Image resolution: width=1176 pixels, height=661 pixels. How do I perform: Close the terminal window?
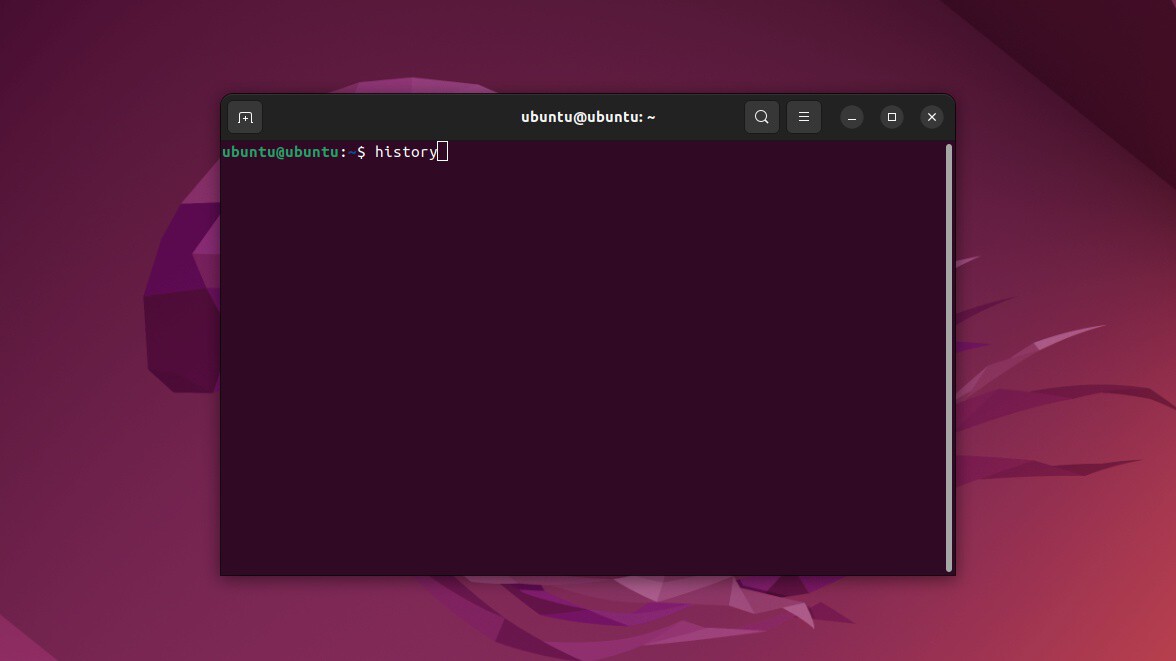pos(932,117)
